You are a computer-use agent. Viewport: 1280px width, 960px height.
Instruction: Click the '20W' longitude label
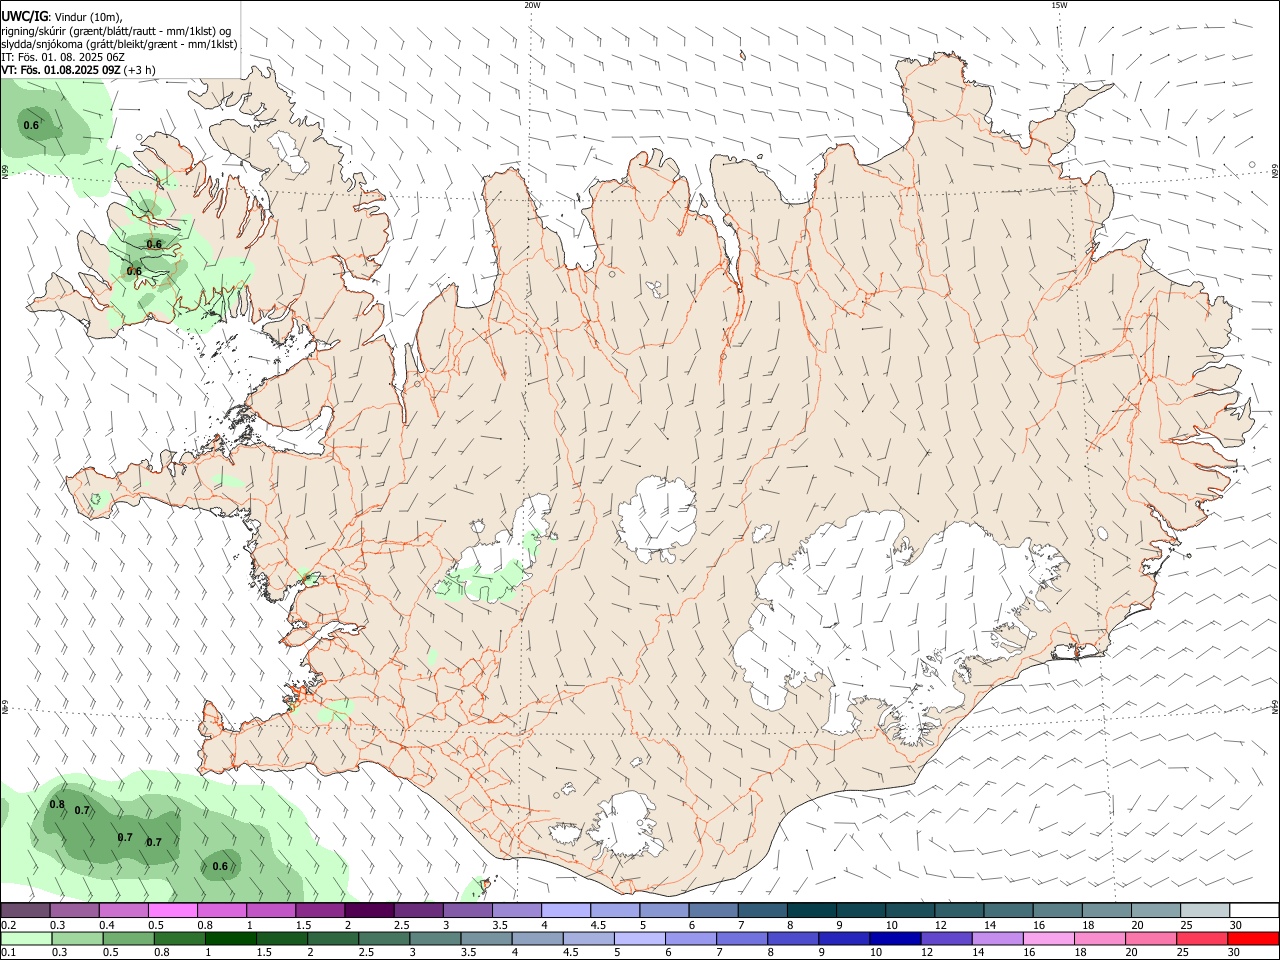click(532, 5)
